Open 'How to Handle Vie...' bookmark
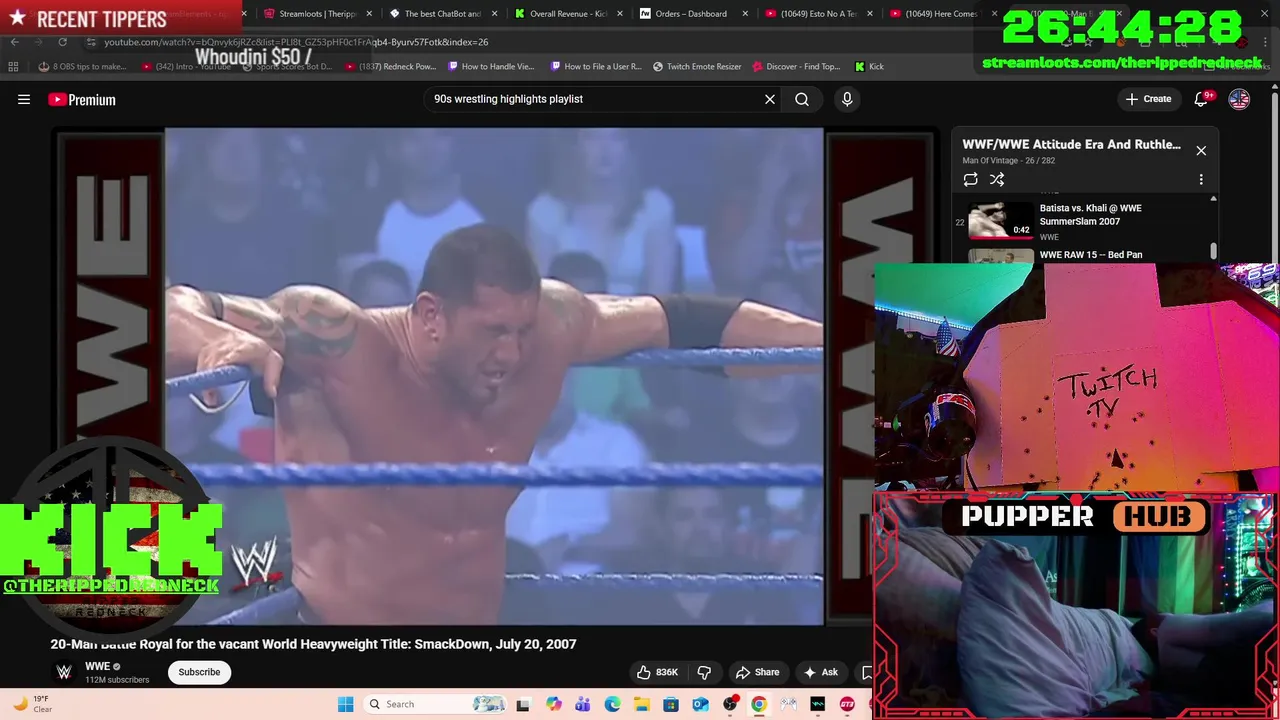Image resolution: width=1280 pixels, height=720 pixels. (492, 67)
